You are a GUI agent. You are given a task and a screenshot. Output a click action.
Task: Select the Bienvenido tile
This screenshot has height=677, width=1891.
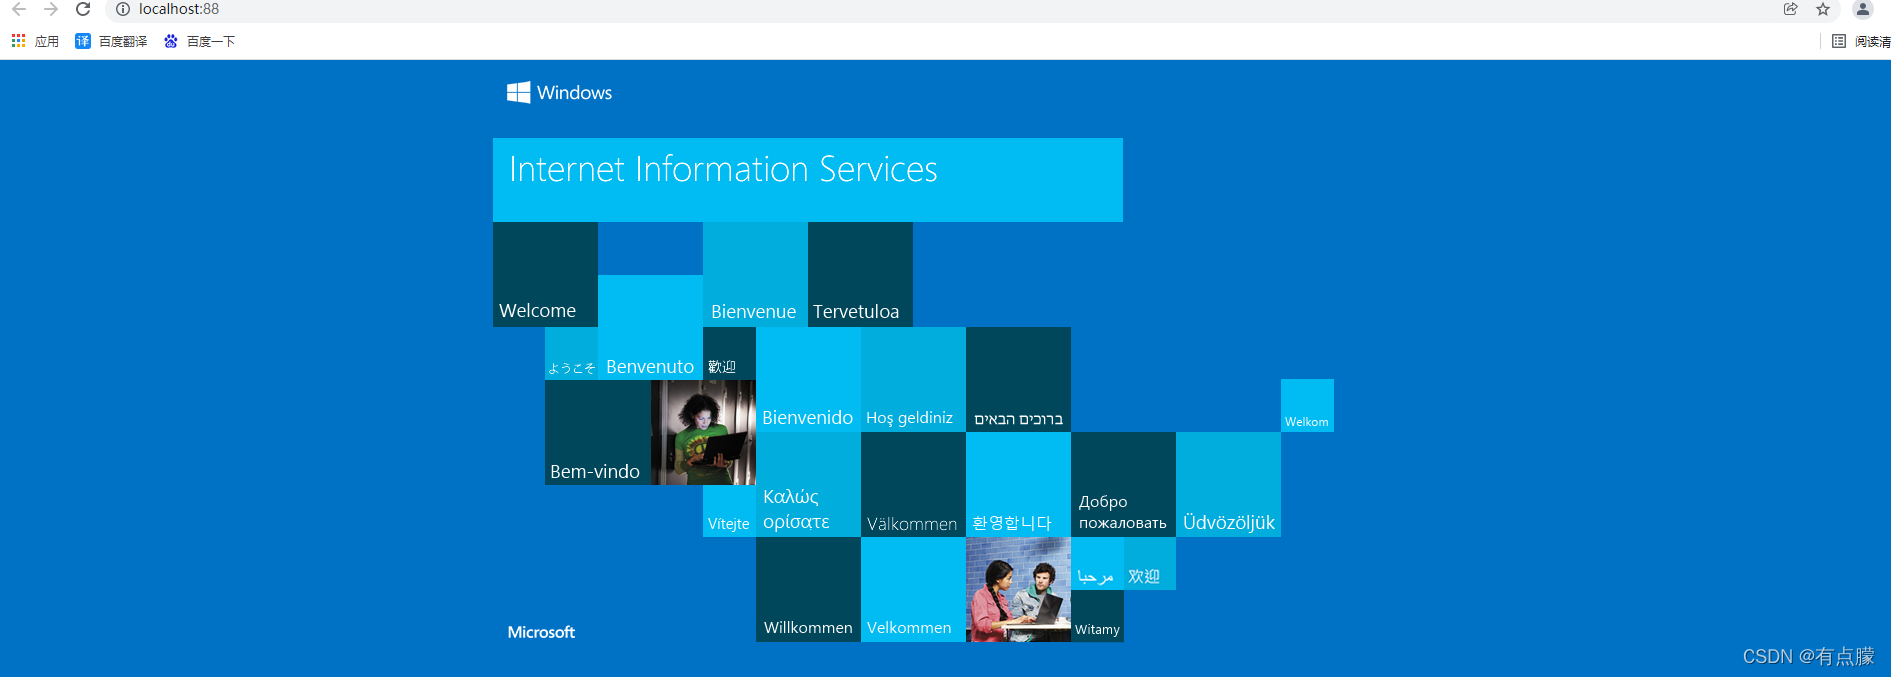pyautogui.click(x=808, y=380)
